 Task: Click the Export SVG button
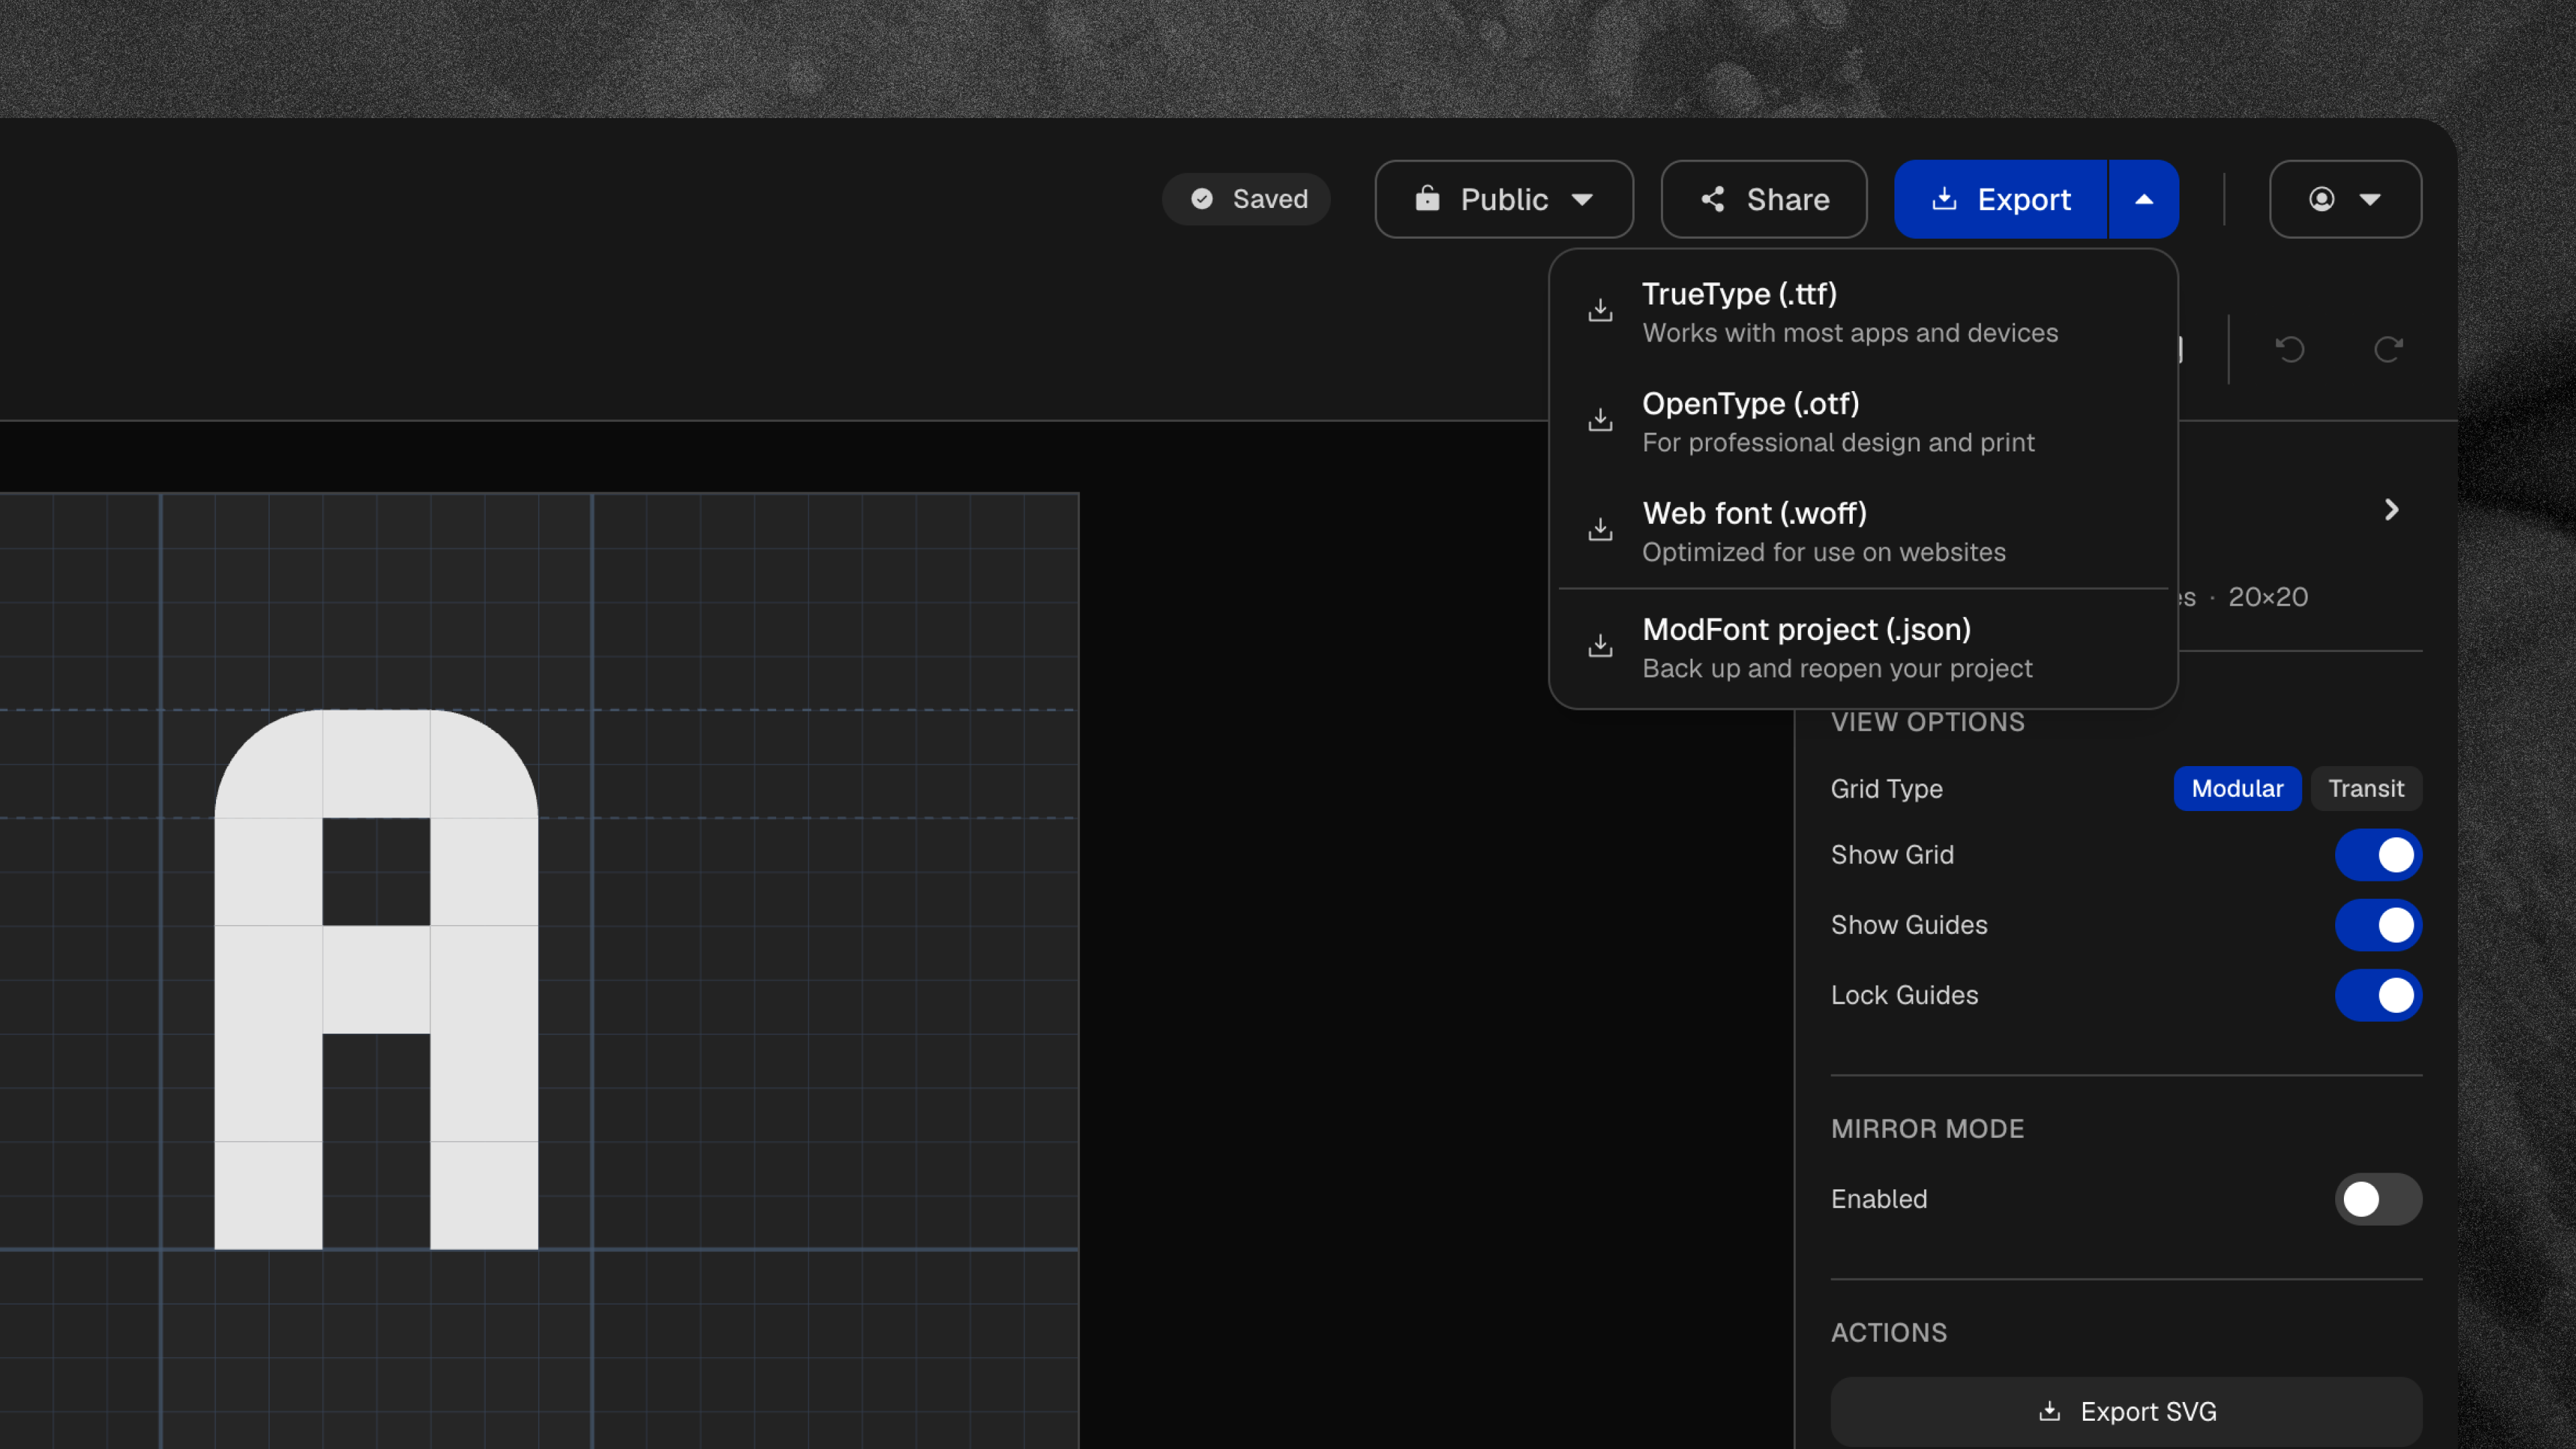tap(2126, 1411)
